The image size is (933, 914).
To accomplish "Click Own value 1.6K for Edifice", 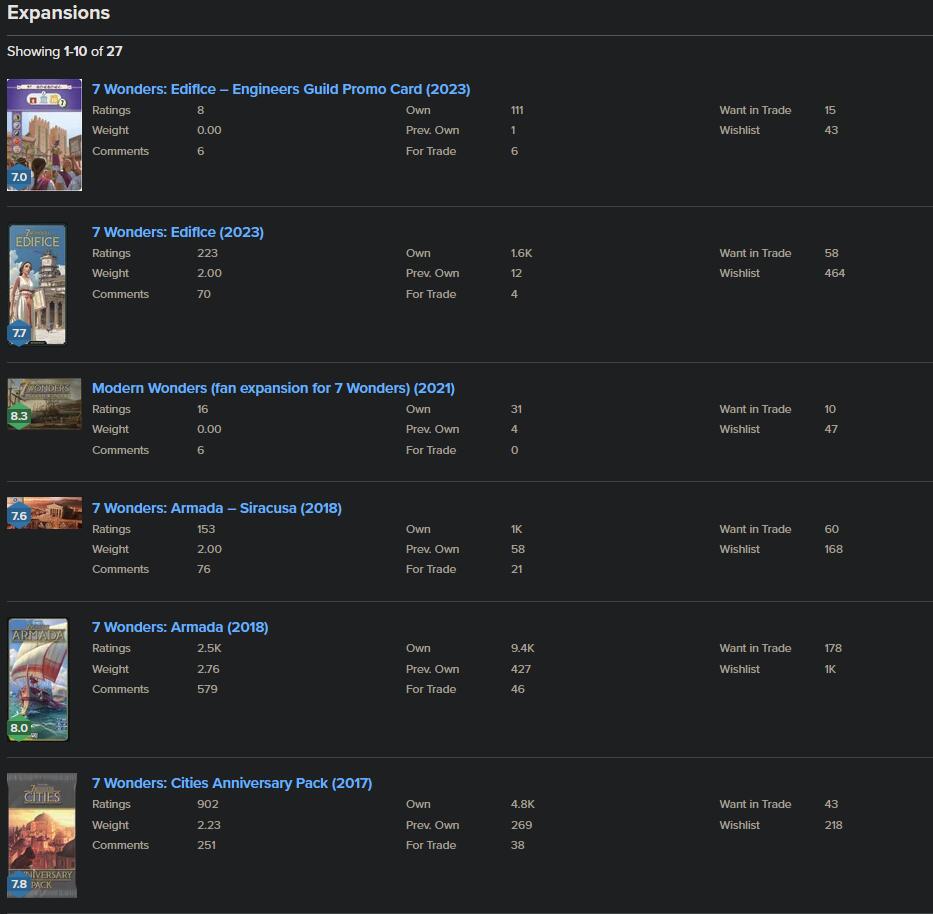I will click(521, 253).
